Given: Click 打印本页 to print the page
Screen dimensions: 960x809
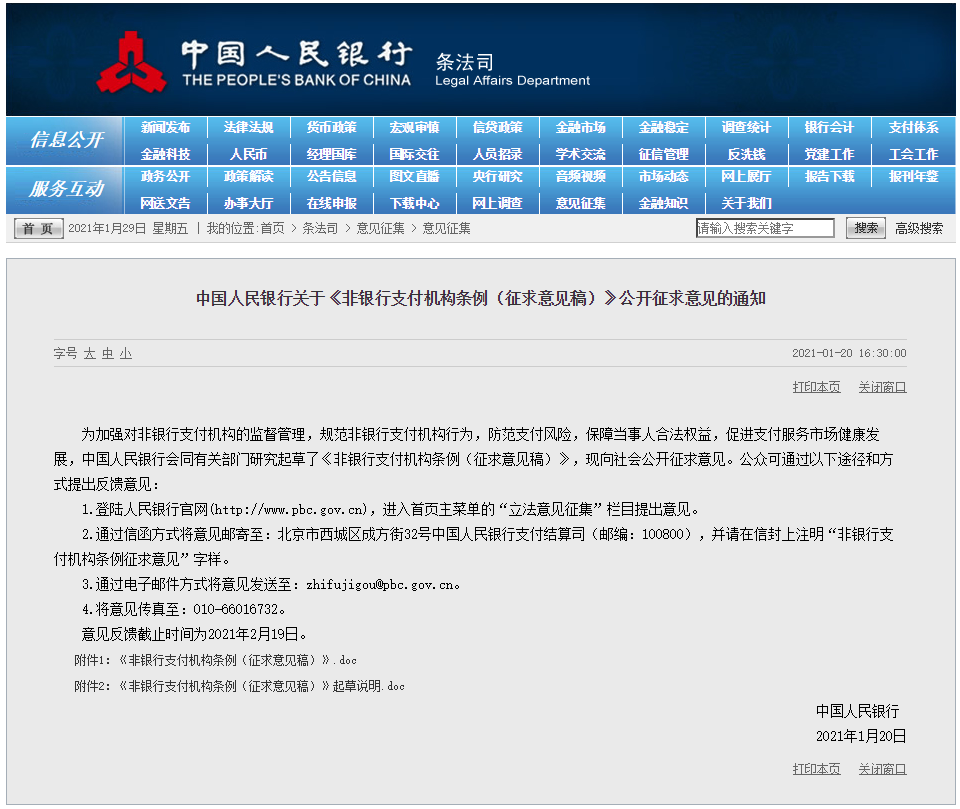Looking at the screenshot, I should point(816,386).
